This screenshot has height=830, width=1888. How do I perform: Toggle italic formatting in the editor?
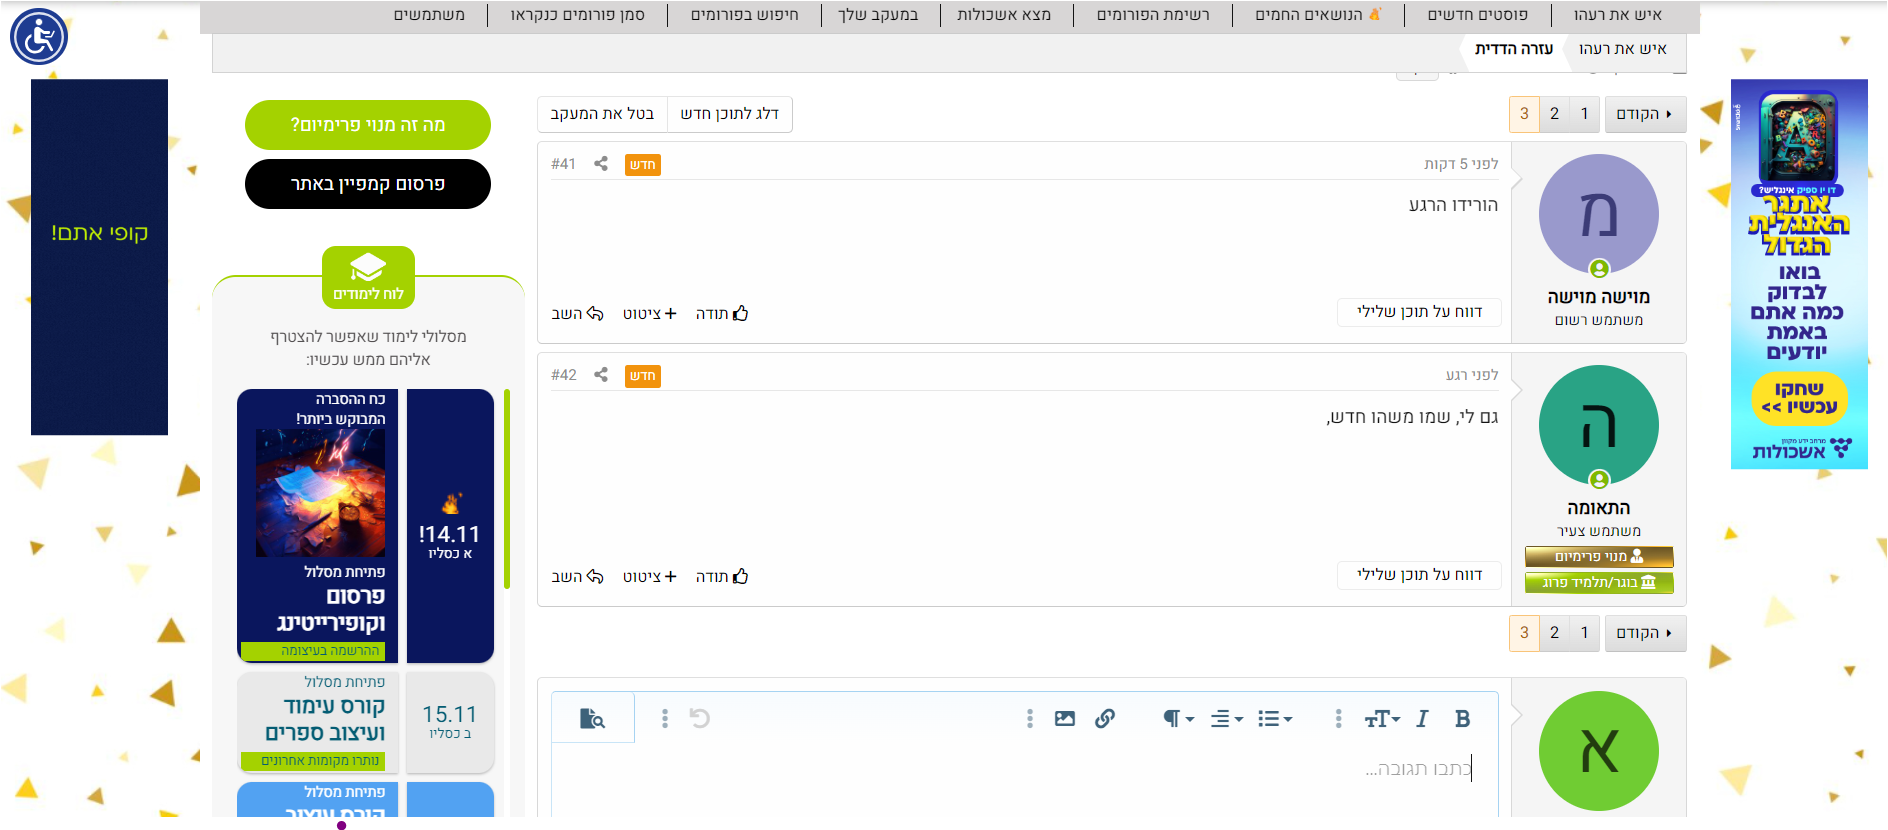point(1422,718)
